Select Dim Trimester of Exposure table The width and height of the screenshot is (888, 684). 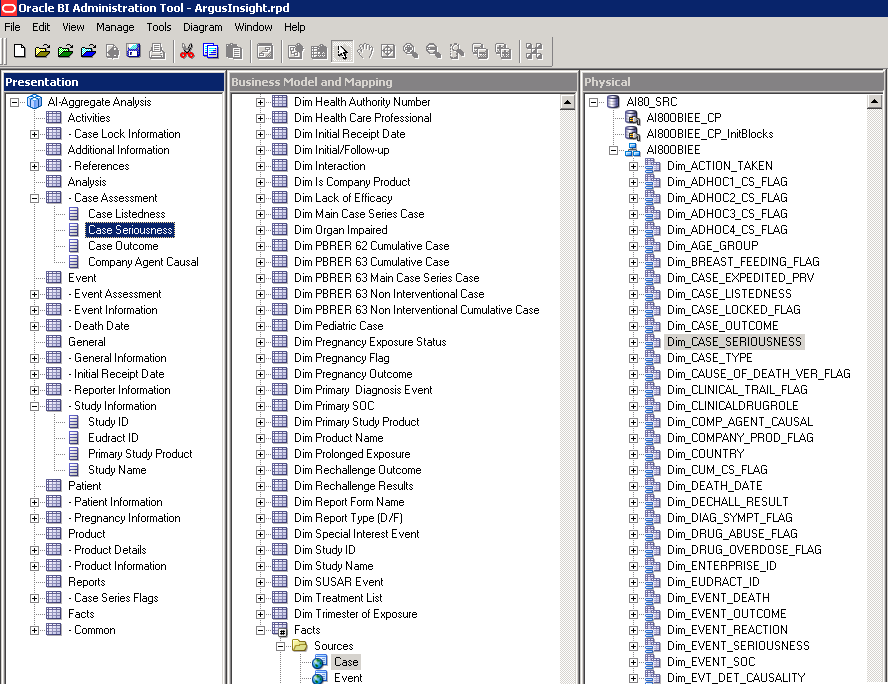coord(356,614)
